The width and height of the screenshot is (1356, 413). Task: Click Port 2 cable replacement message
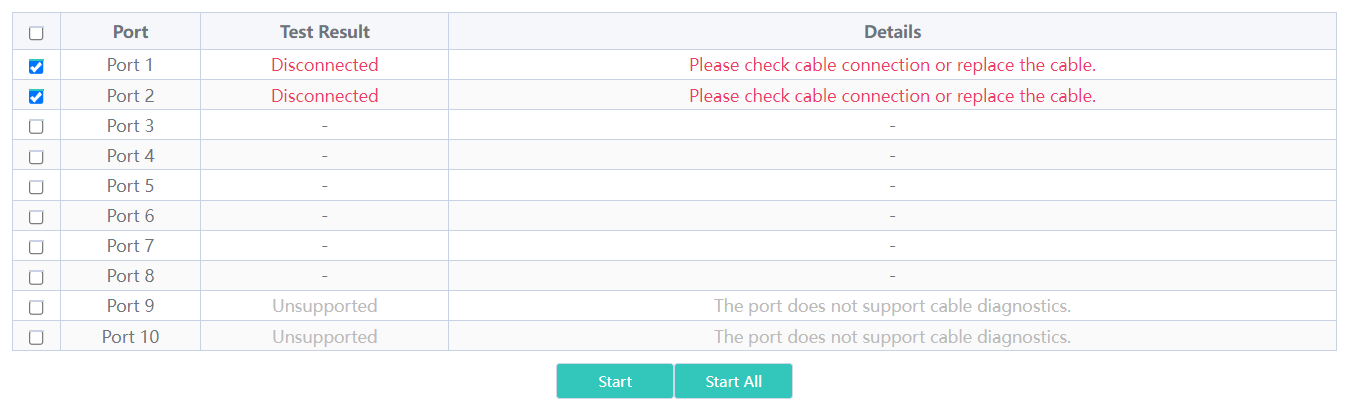coord(892,96)
